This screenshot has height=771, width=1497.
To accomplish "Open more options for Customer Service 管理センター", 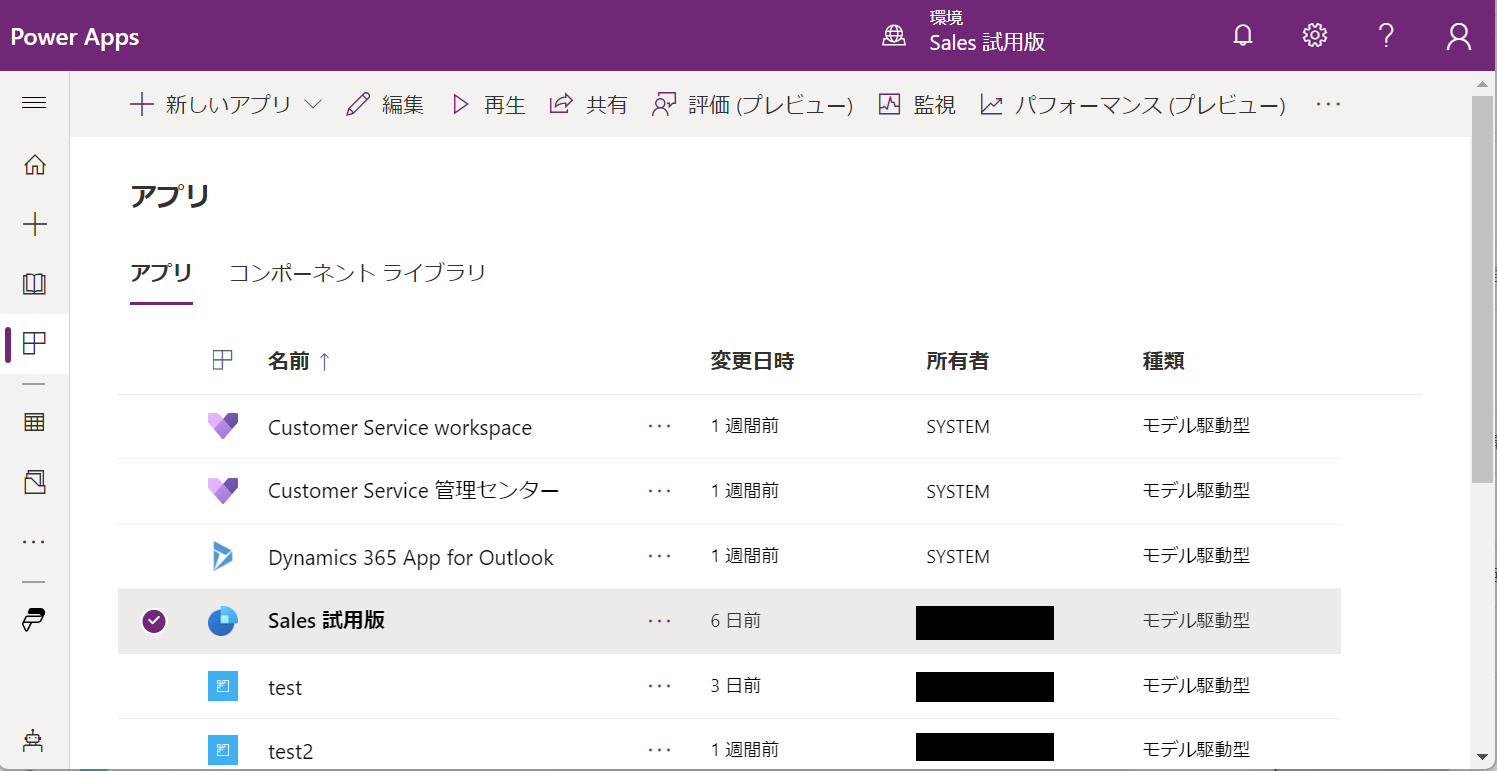I will tap(659, 491).
